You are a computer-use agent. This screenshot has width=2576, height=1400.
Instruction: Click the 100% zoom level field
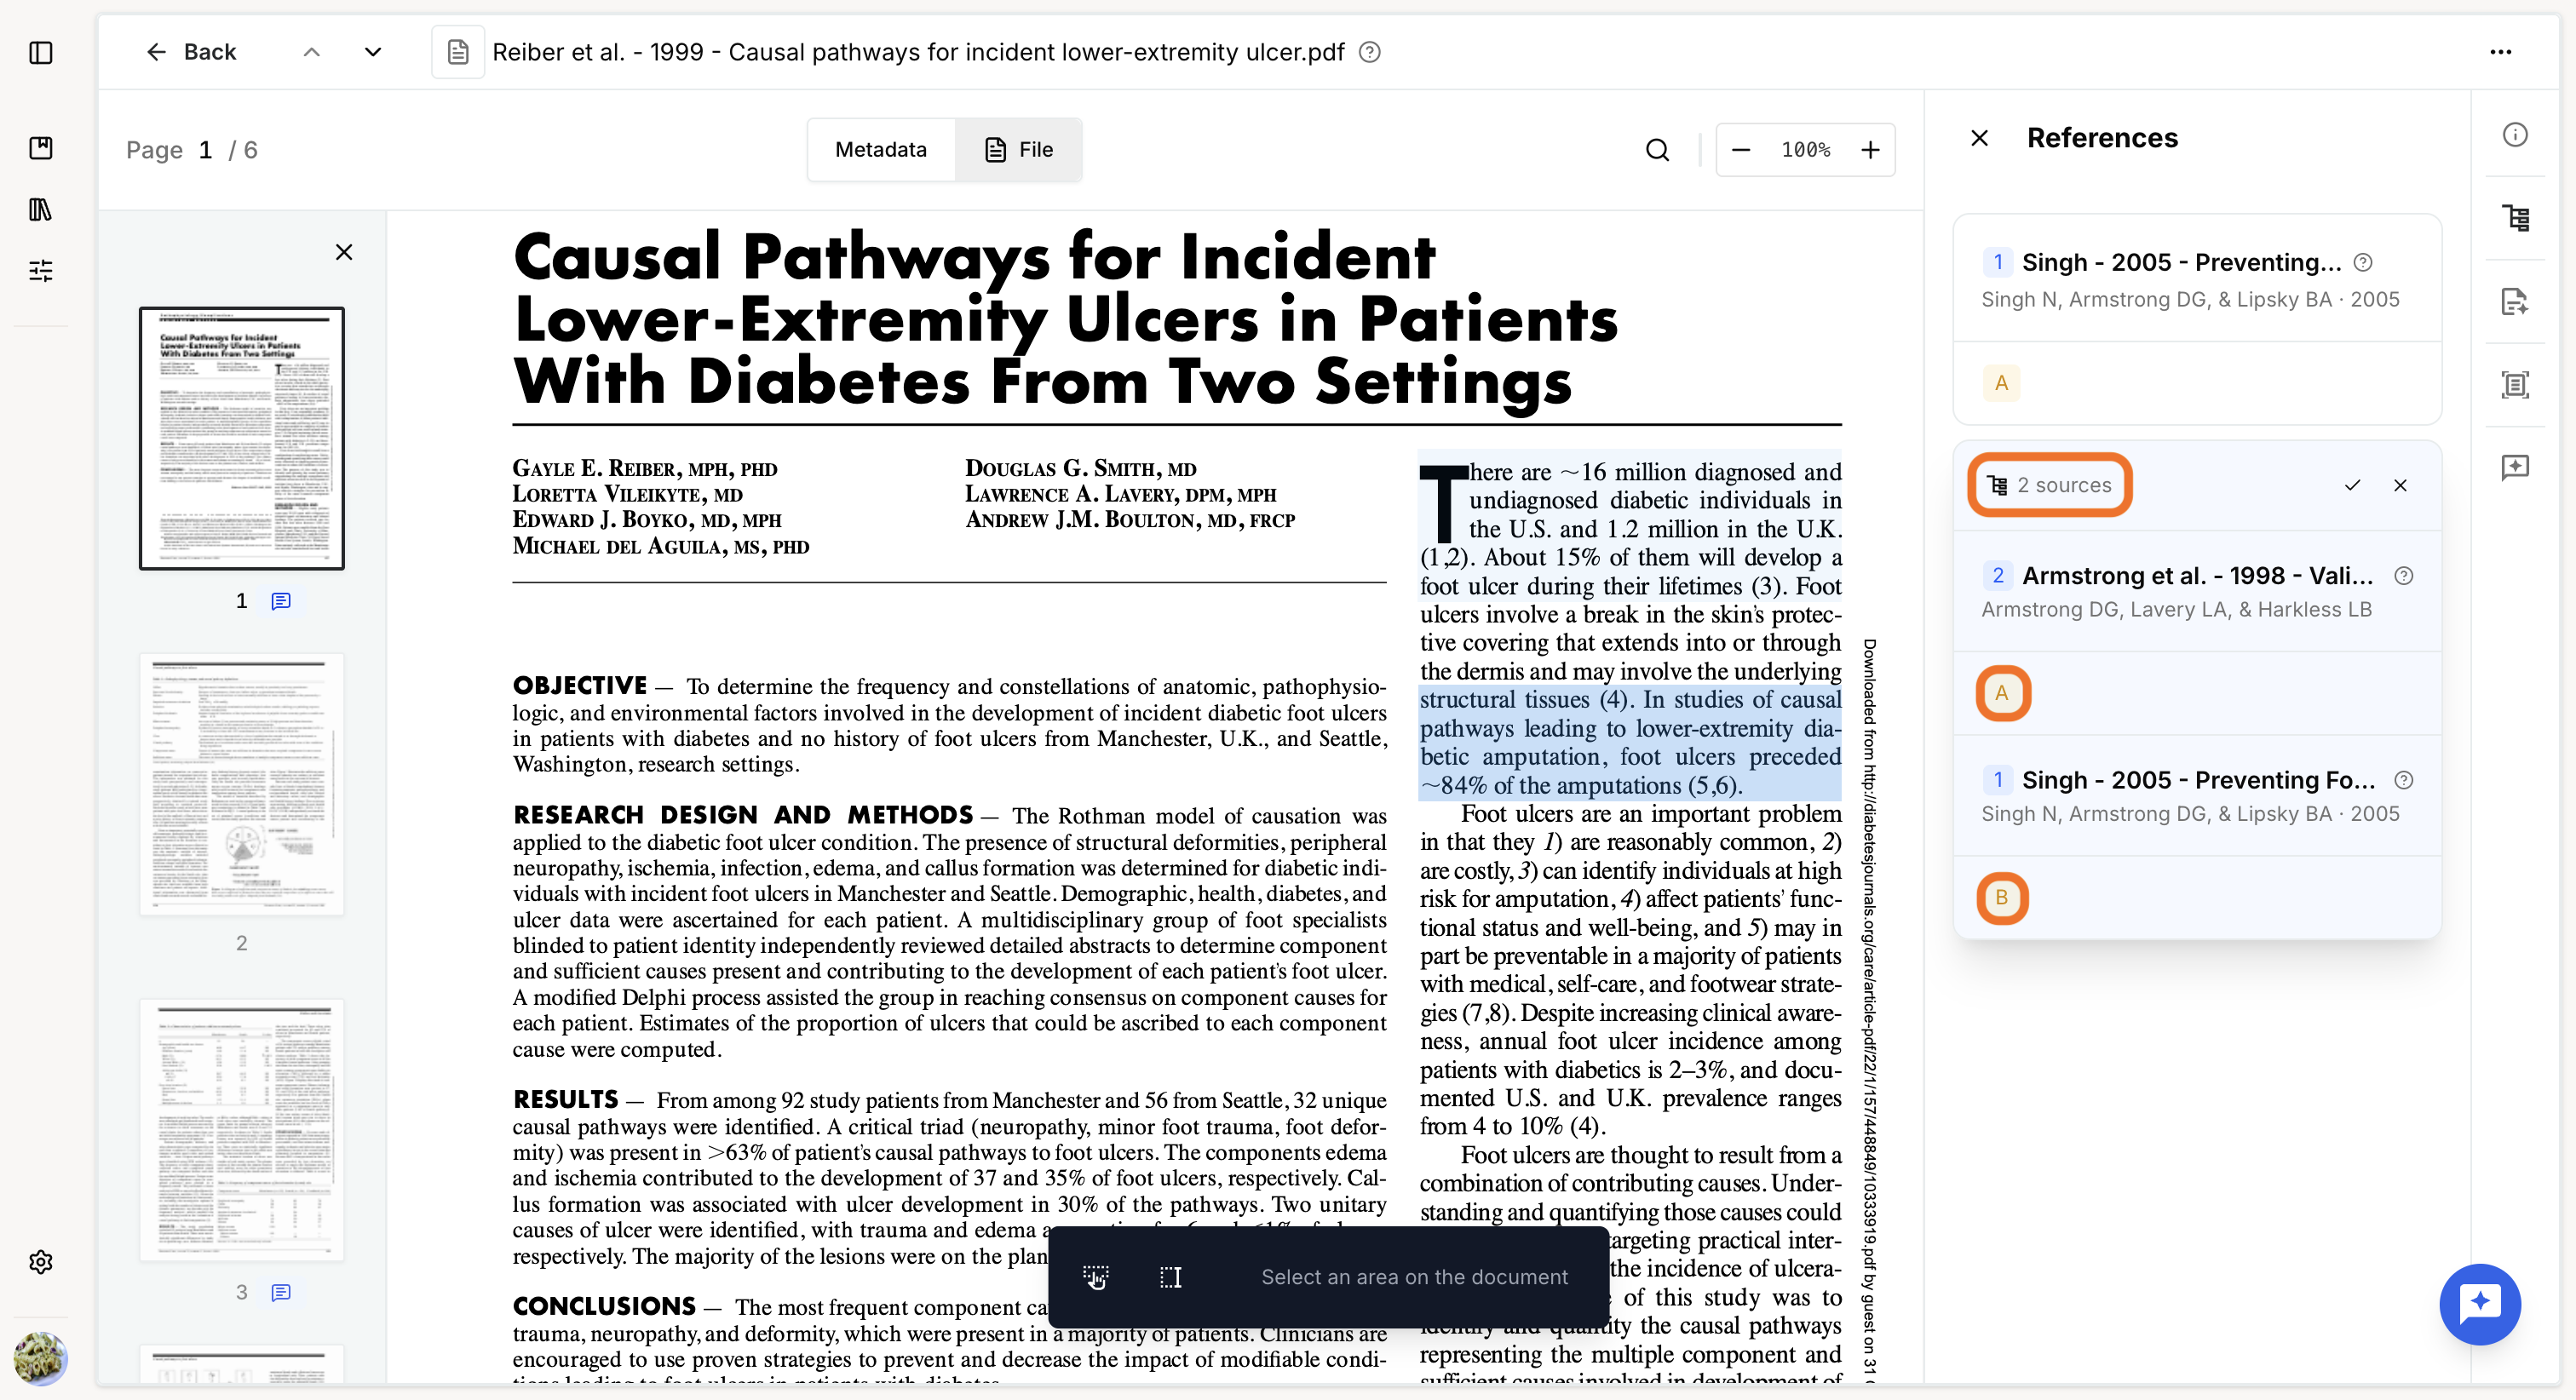tap(1806, 150)
